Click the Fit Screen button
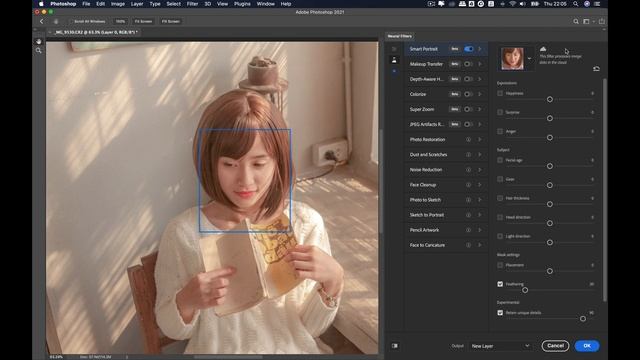Image resolution: width=640 pixels, height=360 pixels. [x=143, y=21]
